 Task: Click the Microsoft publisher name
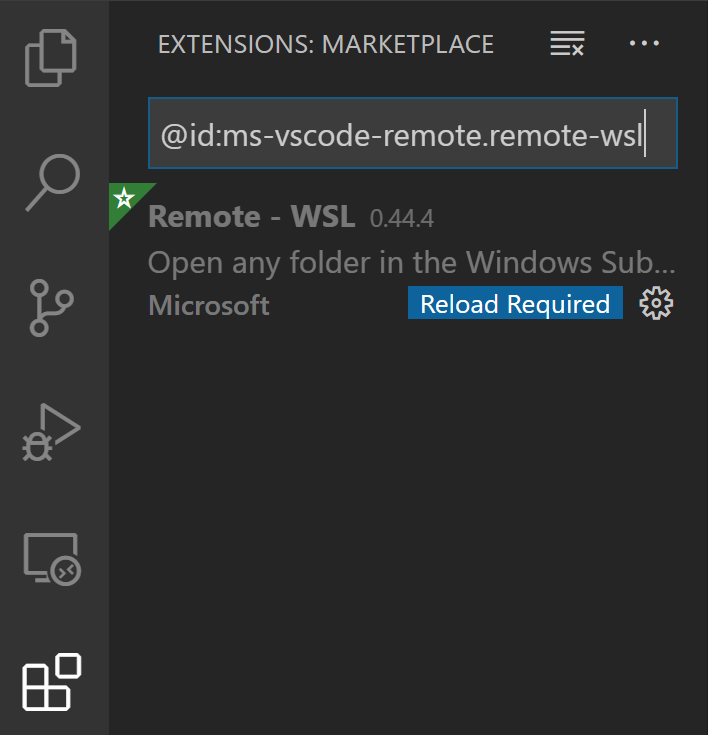[209, 305]
